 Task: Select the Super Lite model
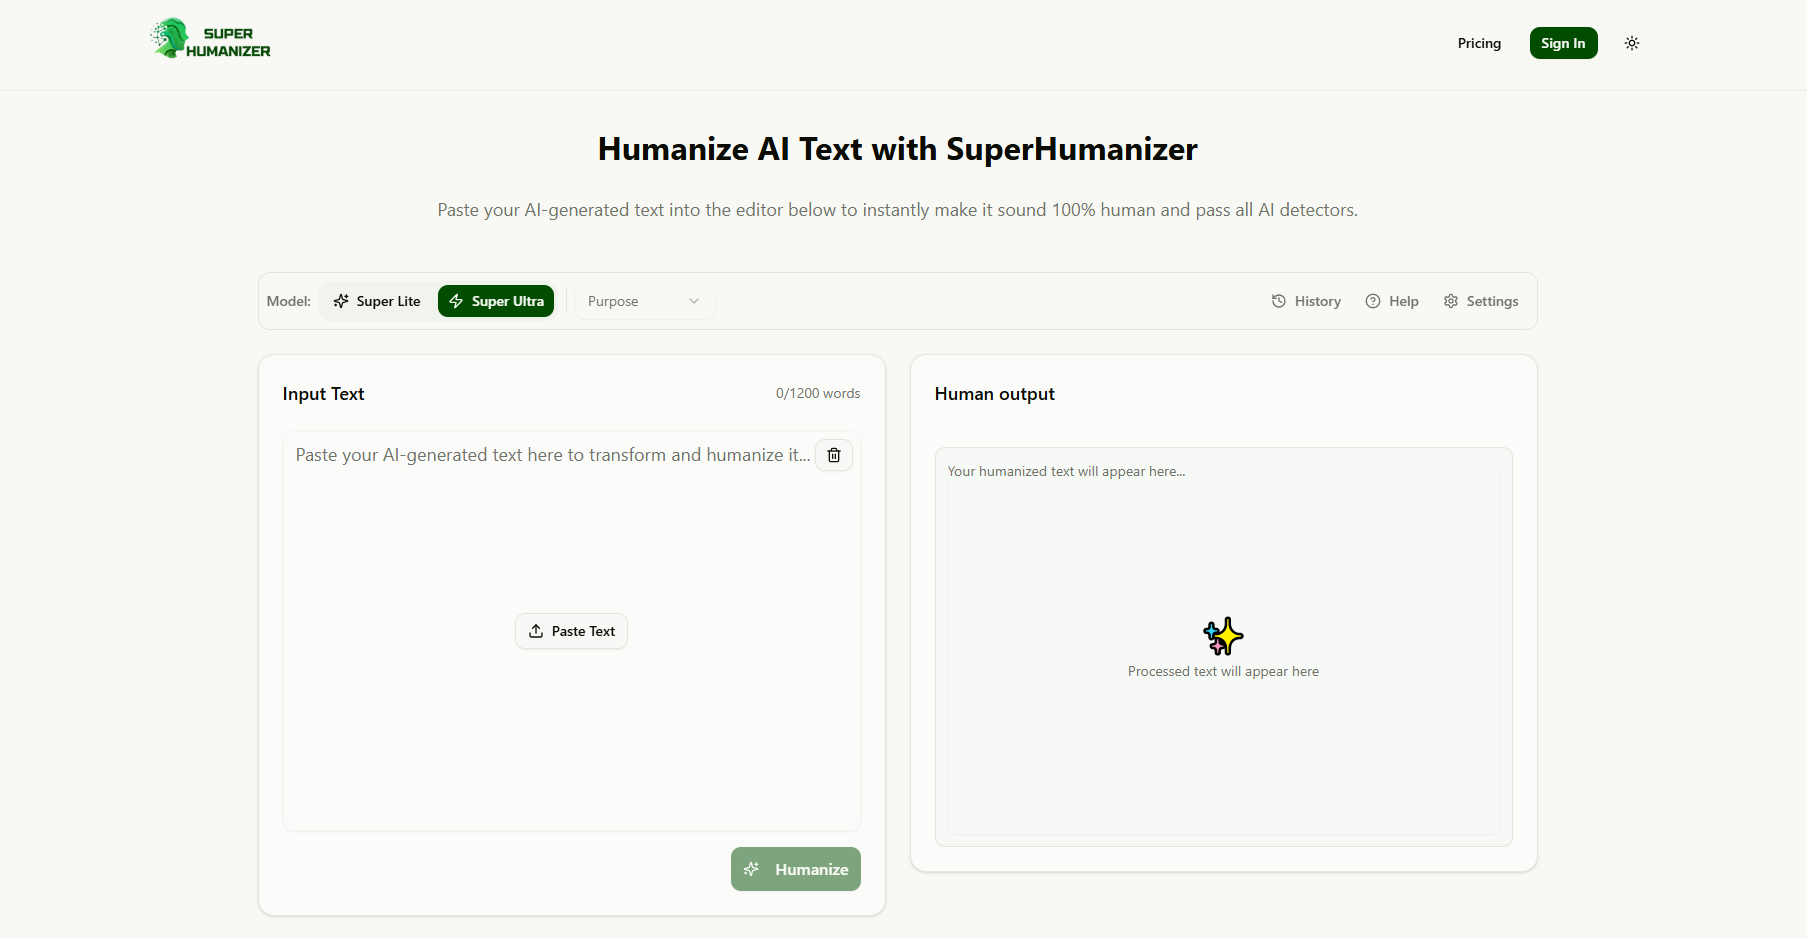[377, 301]
